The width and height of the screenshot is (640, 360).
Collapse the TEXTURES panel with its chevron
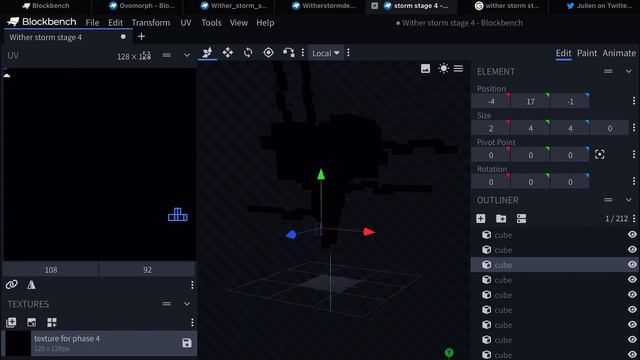pyautogui.click(x=187, y=304)
